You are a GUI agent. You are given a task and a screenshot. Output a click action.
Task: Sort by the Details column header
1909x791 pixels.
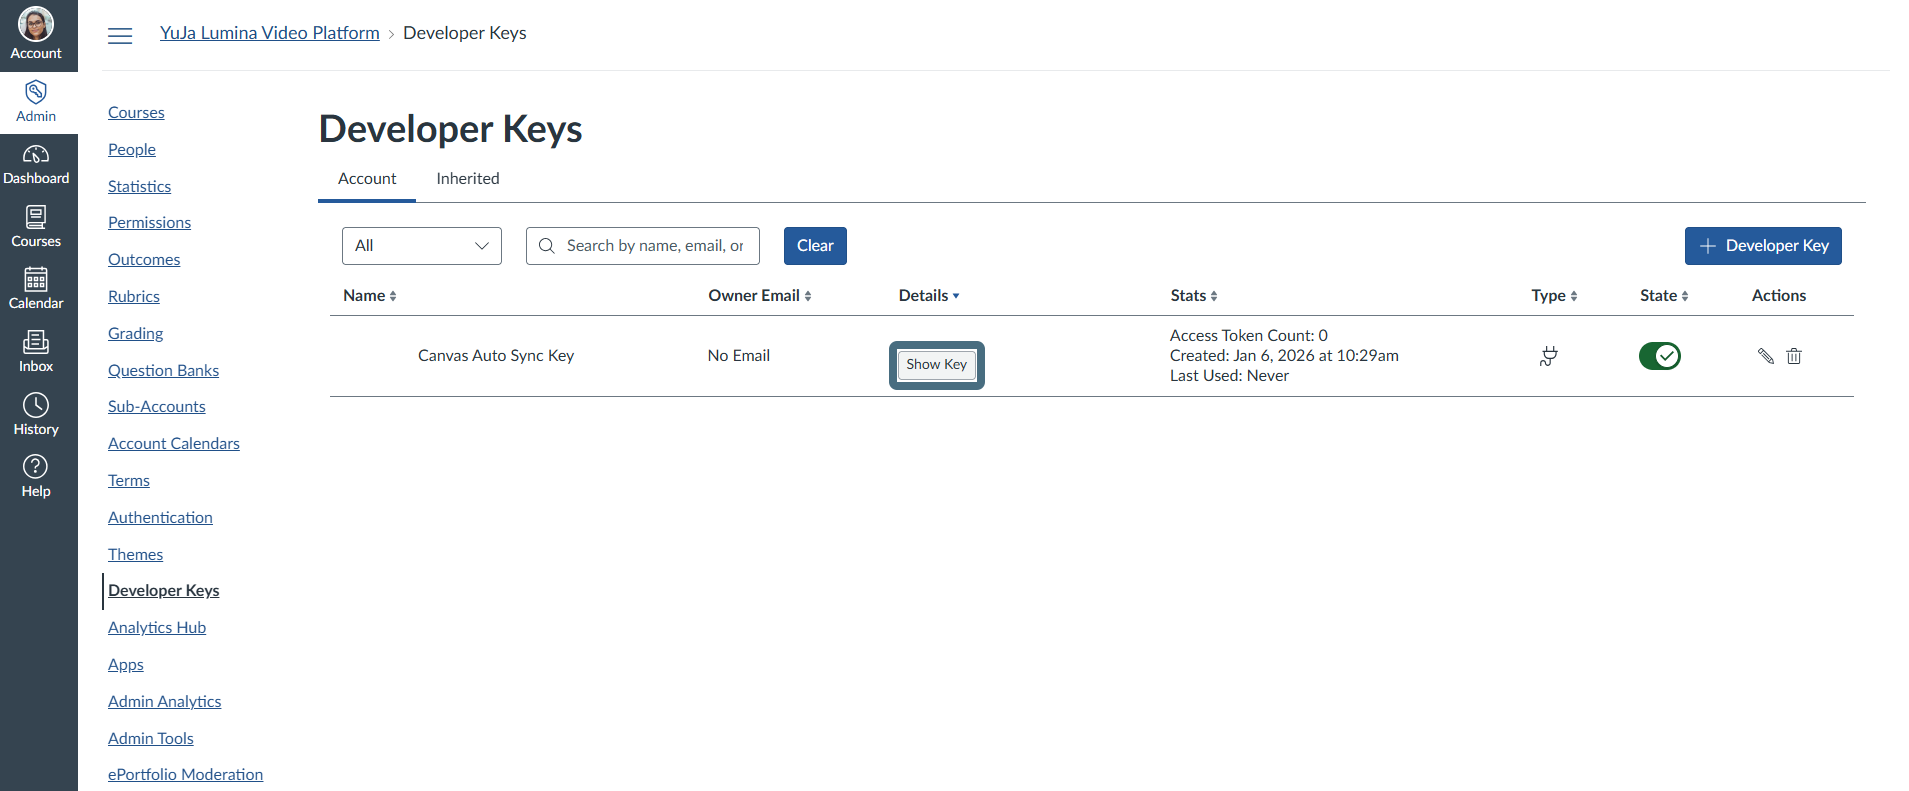929,296
